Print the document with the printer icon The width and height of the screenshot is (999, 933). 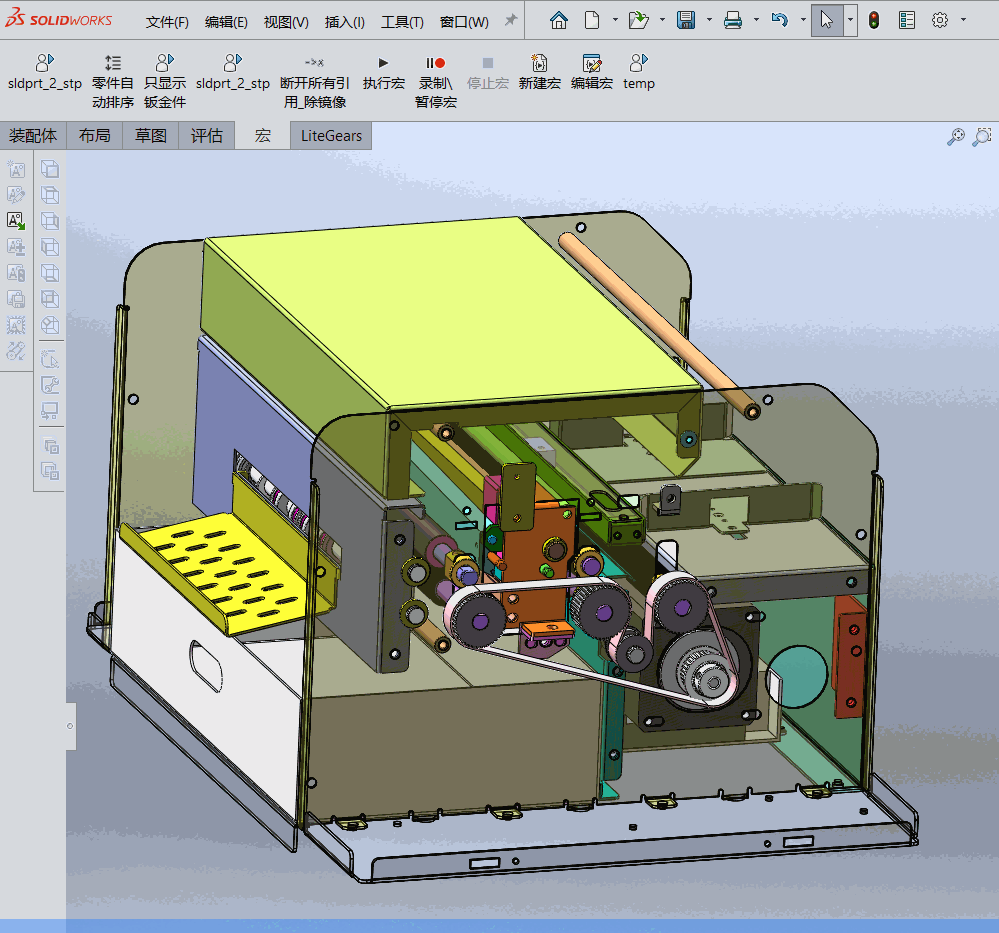pyautogui.click(x=733, y=20)
